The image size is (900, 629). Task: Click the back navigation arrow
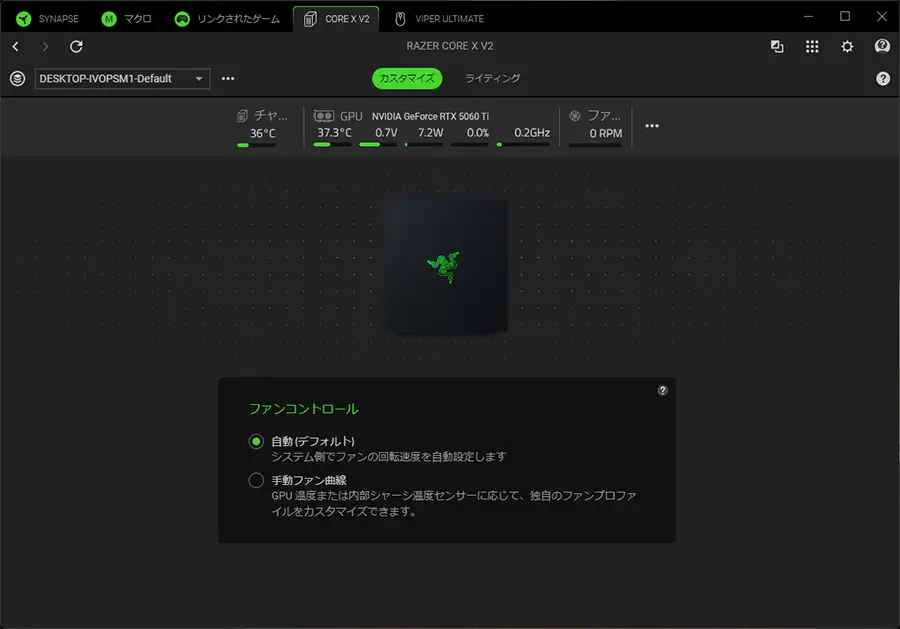click(16, 47)
